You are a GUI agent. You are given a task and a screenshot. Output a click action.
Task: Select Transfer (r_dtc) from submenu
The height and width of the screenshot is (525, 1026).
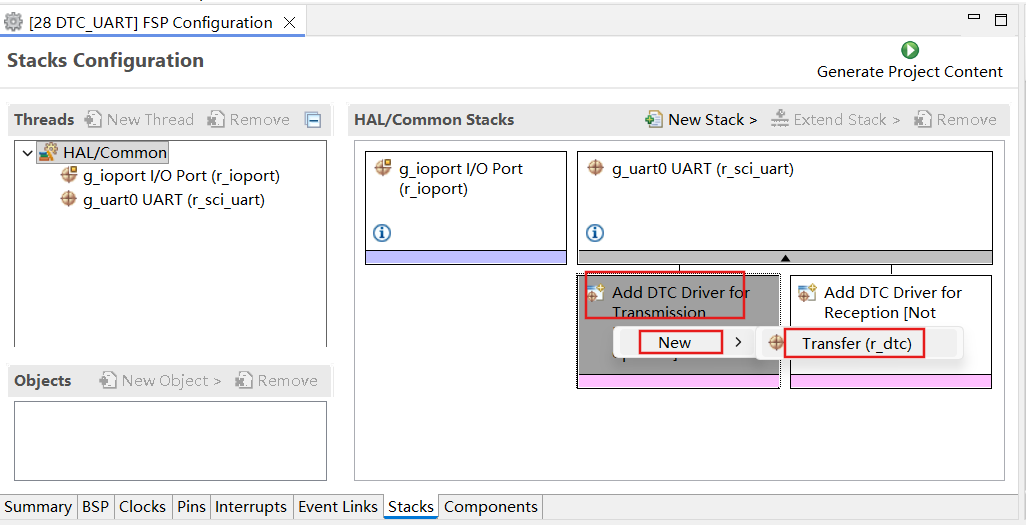click(x=857, y=343)
